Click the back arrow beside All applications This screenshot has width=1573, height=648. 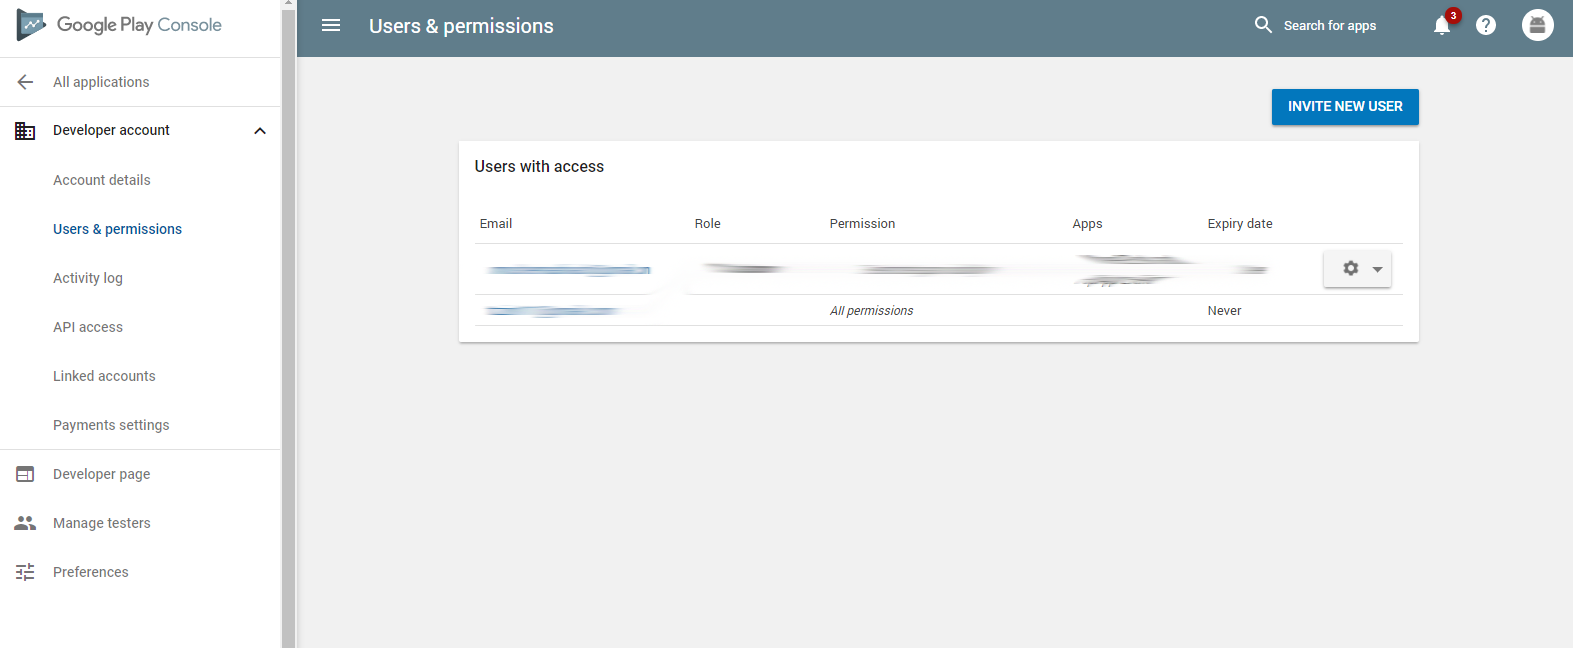pos(26,82)
